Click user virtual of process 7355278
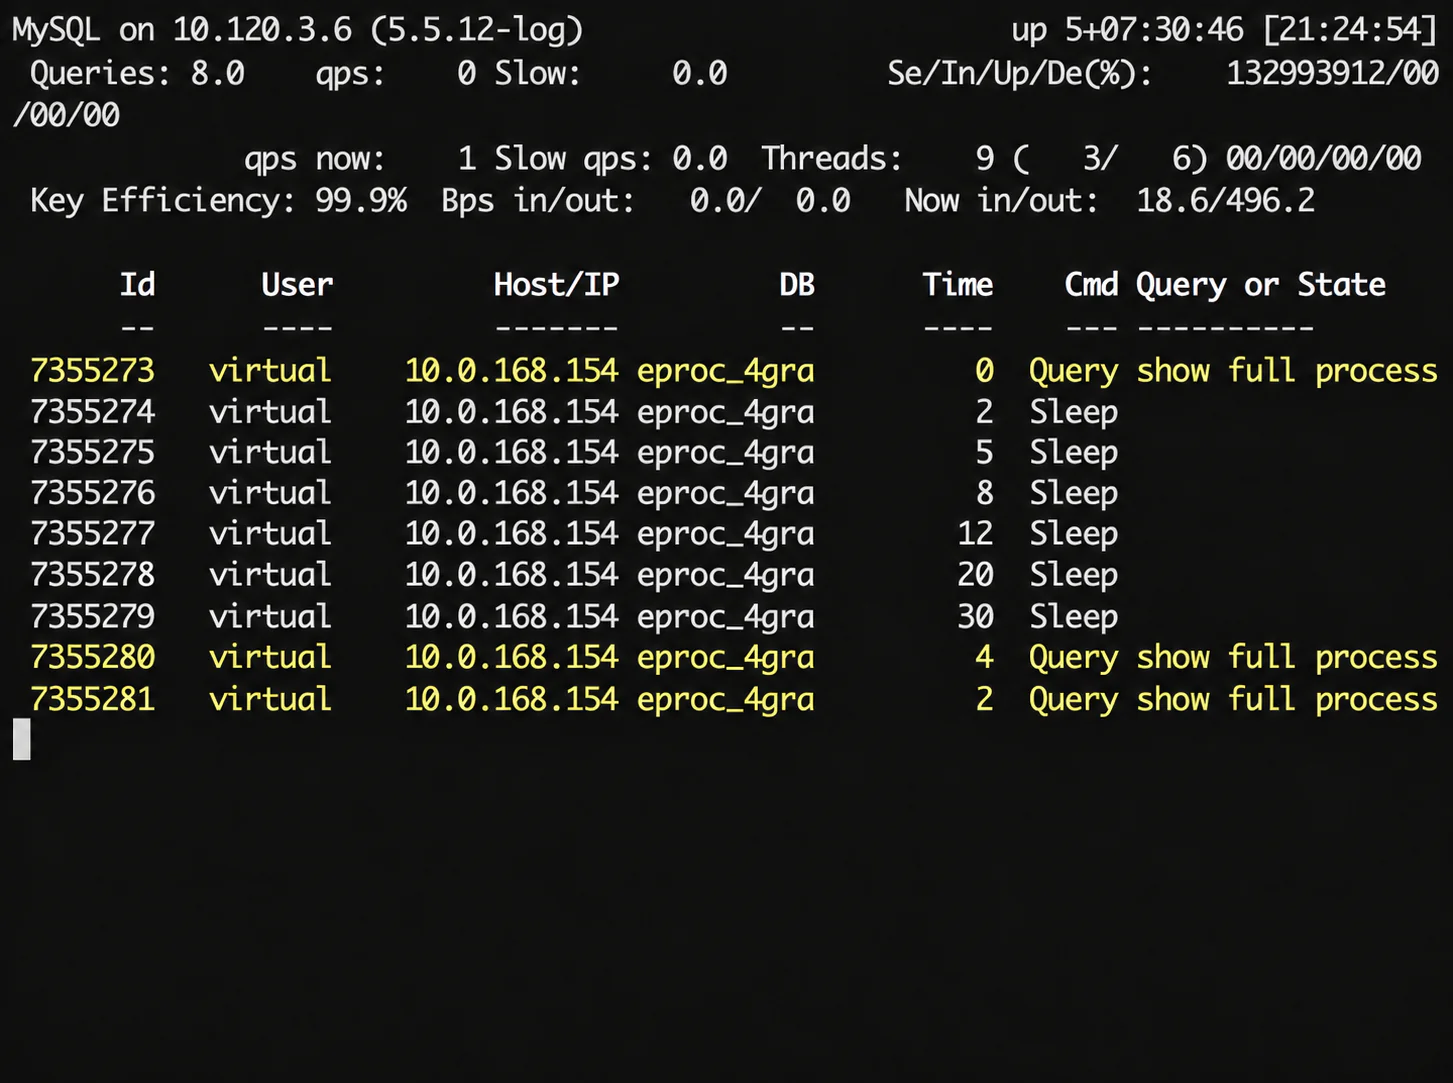The width and height of the screenshot is (1453, 1083). tap(270, 575)
